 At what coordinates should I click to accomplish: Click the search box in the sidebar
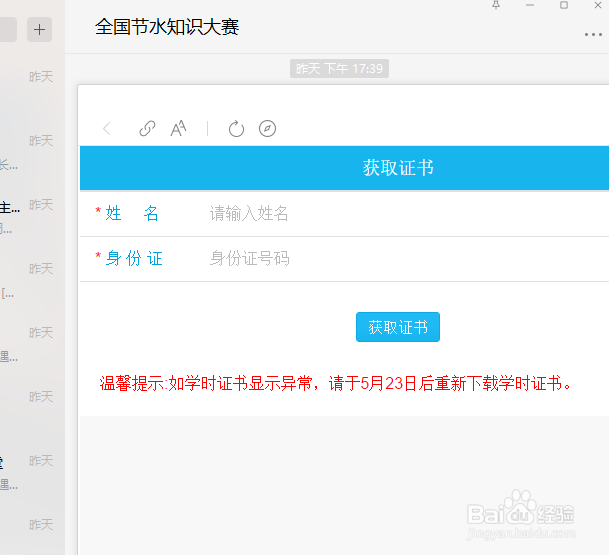pyautogui.click(x=8, y=30)
